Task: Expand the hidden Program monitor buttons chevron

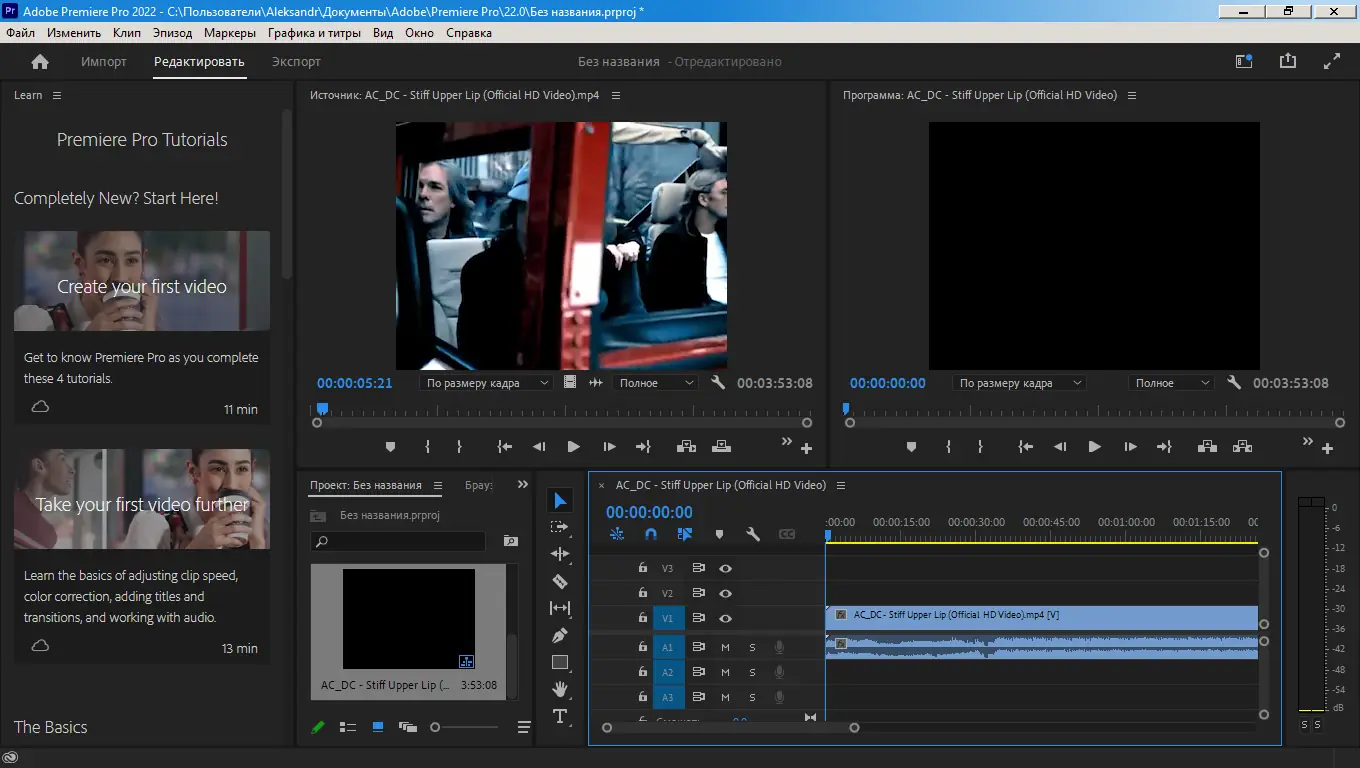Action: [1307, 440]
